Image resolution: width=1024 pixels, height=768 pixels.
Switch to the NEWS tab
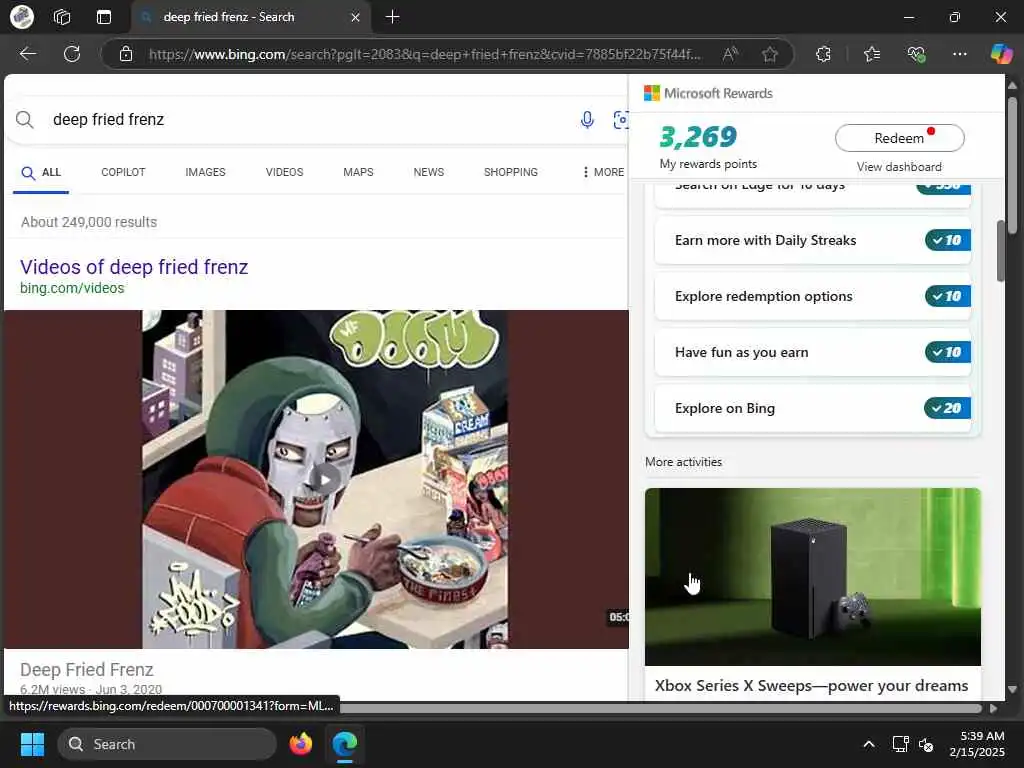tap(428, 172)
